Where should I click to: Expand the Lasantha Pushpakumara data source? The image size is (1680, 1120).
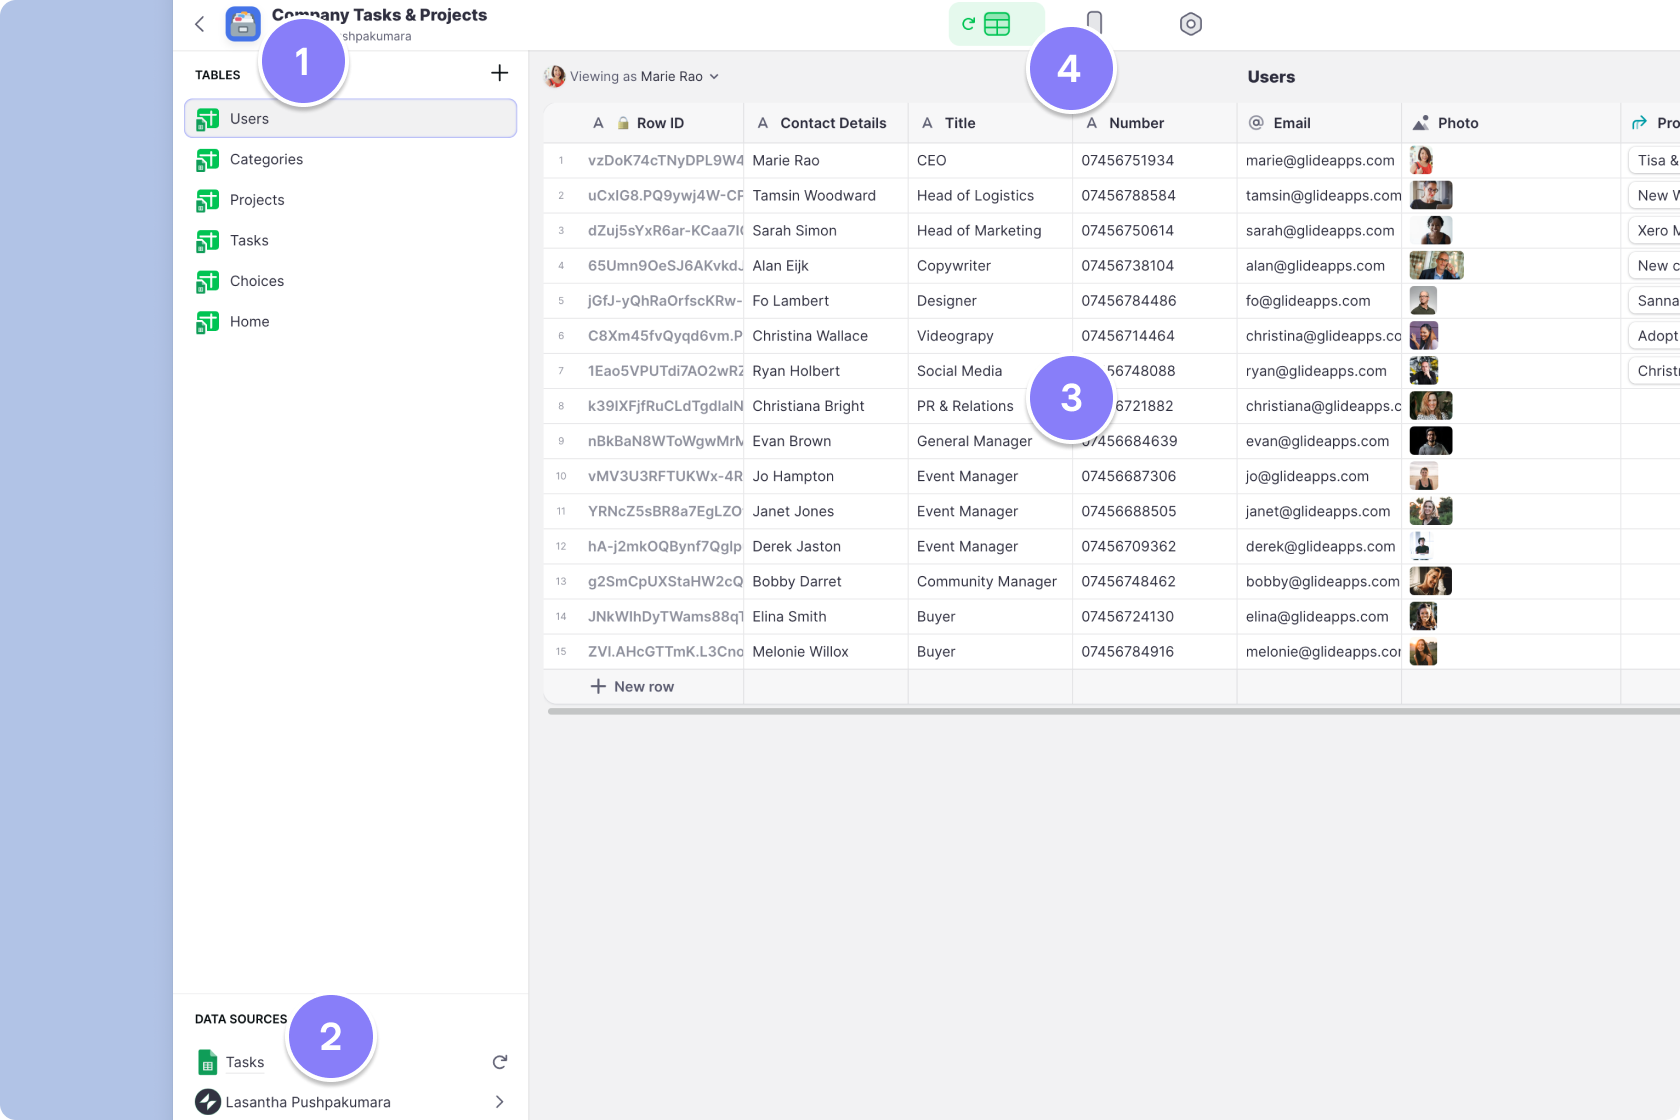click(498, 1102)
